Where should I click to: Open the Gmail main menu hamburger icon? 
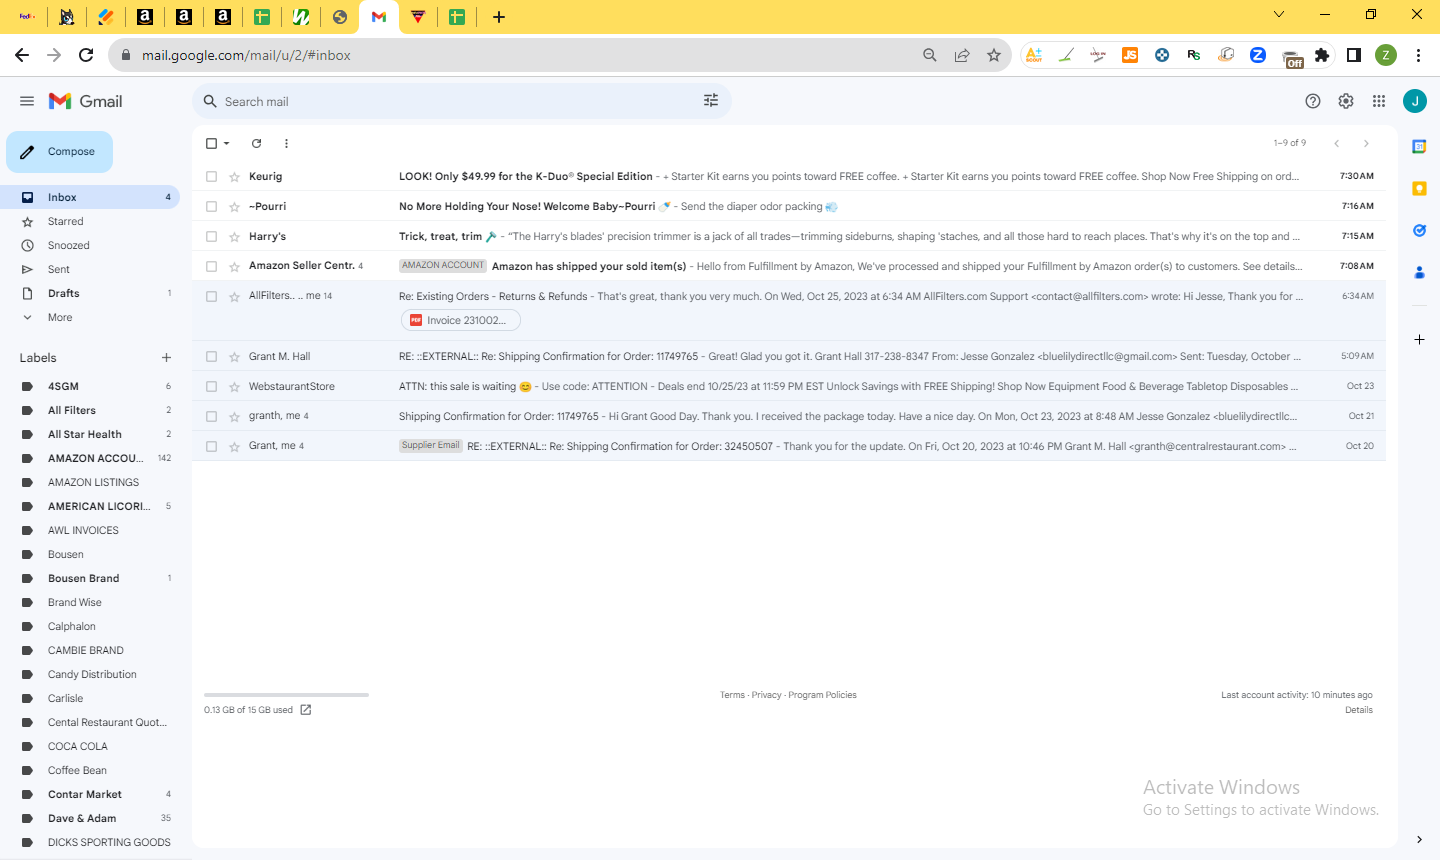pos(27,101)
